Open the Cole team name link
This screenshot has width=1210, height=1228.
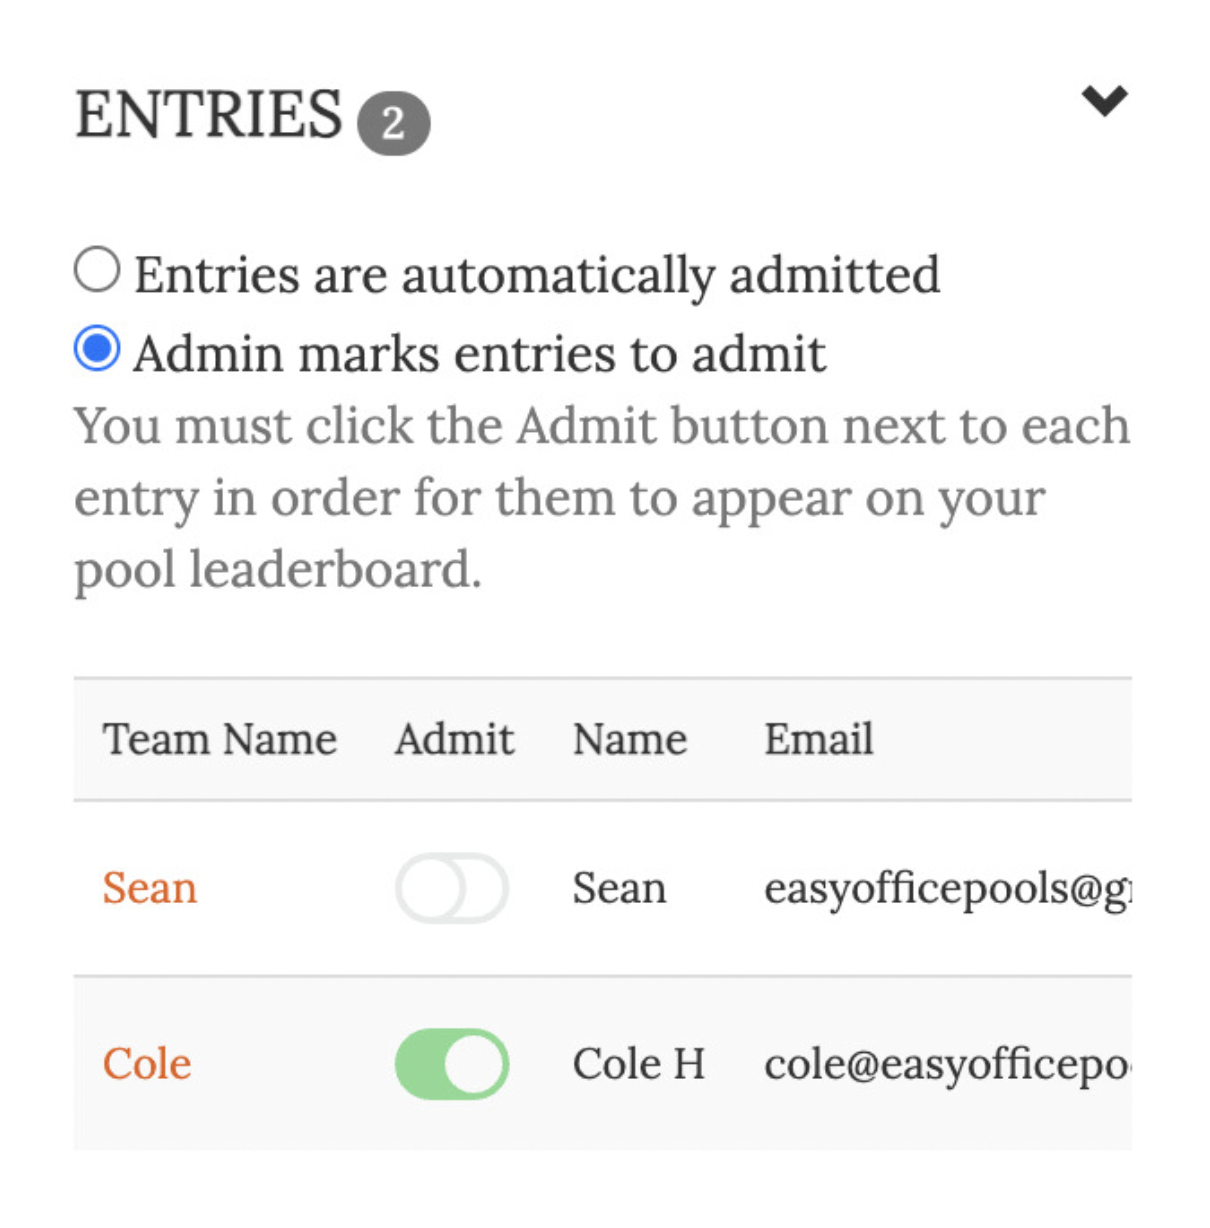(147, 1064)
